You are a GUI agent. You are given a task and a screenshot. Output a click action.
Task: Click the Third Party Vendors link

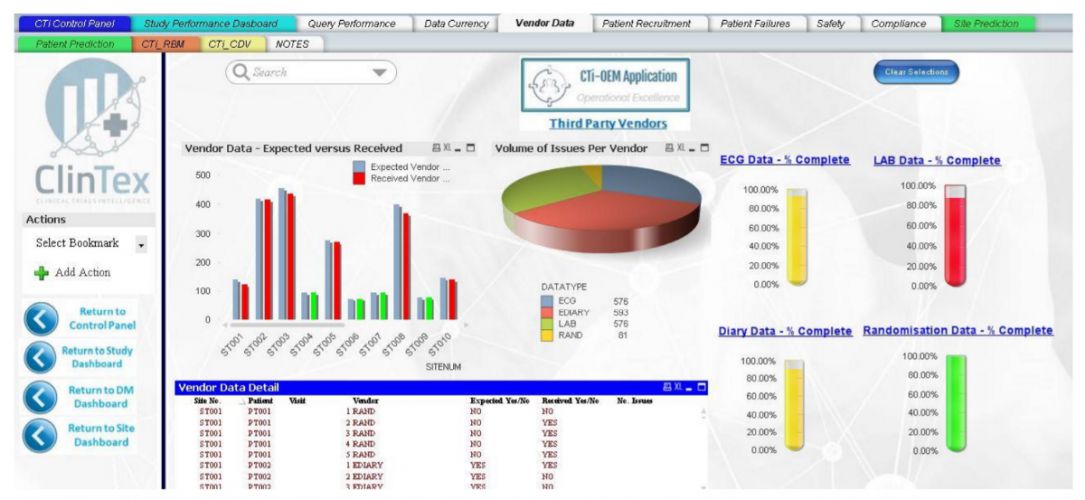(608, 123)
